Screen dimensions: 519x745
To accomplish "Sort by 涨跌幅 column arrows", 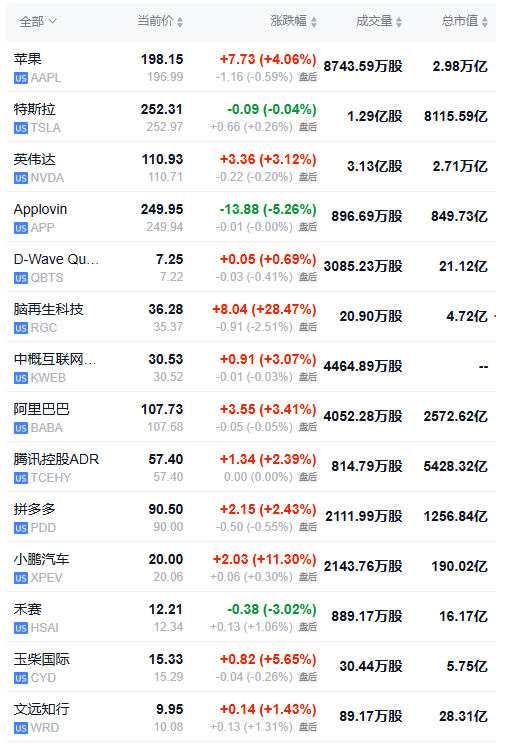I will (314, 22).
